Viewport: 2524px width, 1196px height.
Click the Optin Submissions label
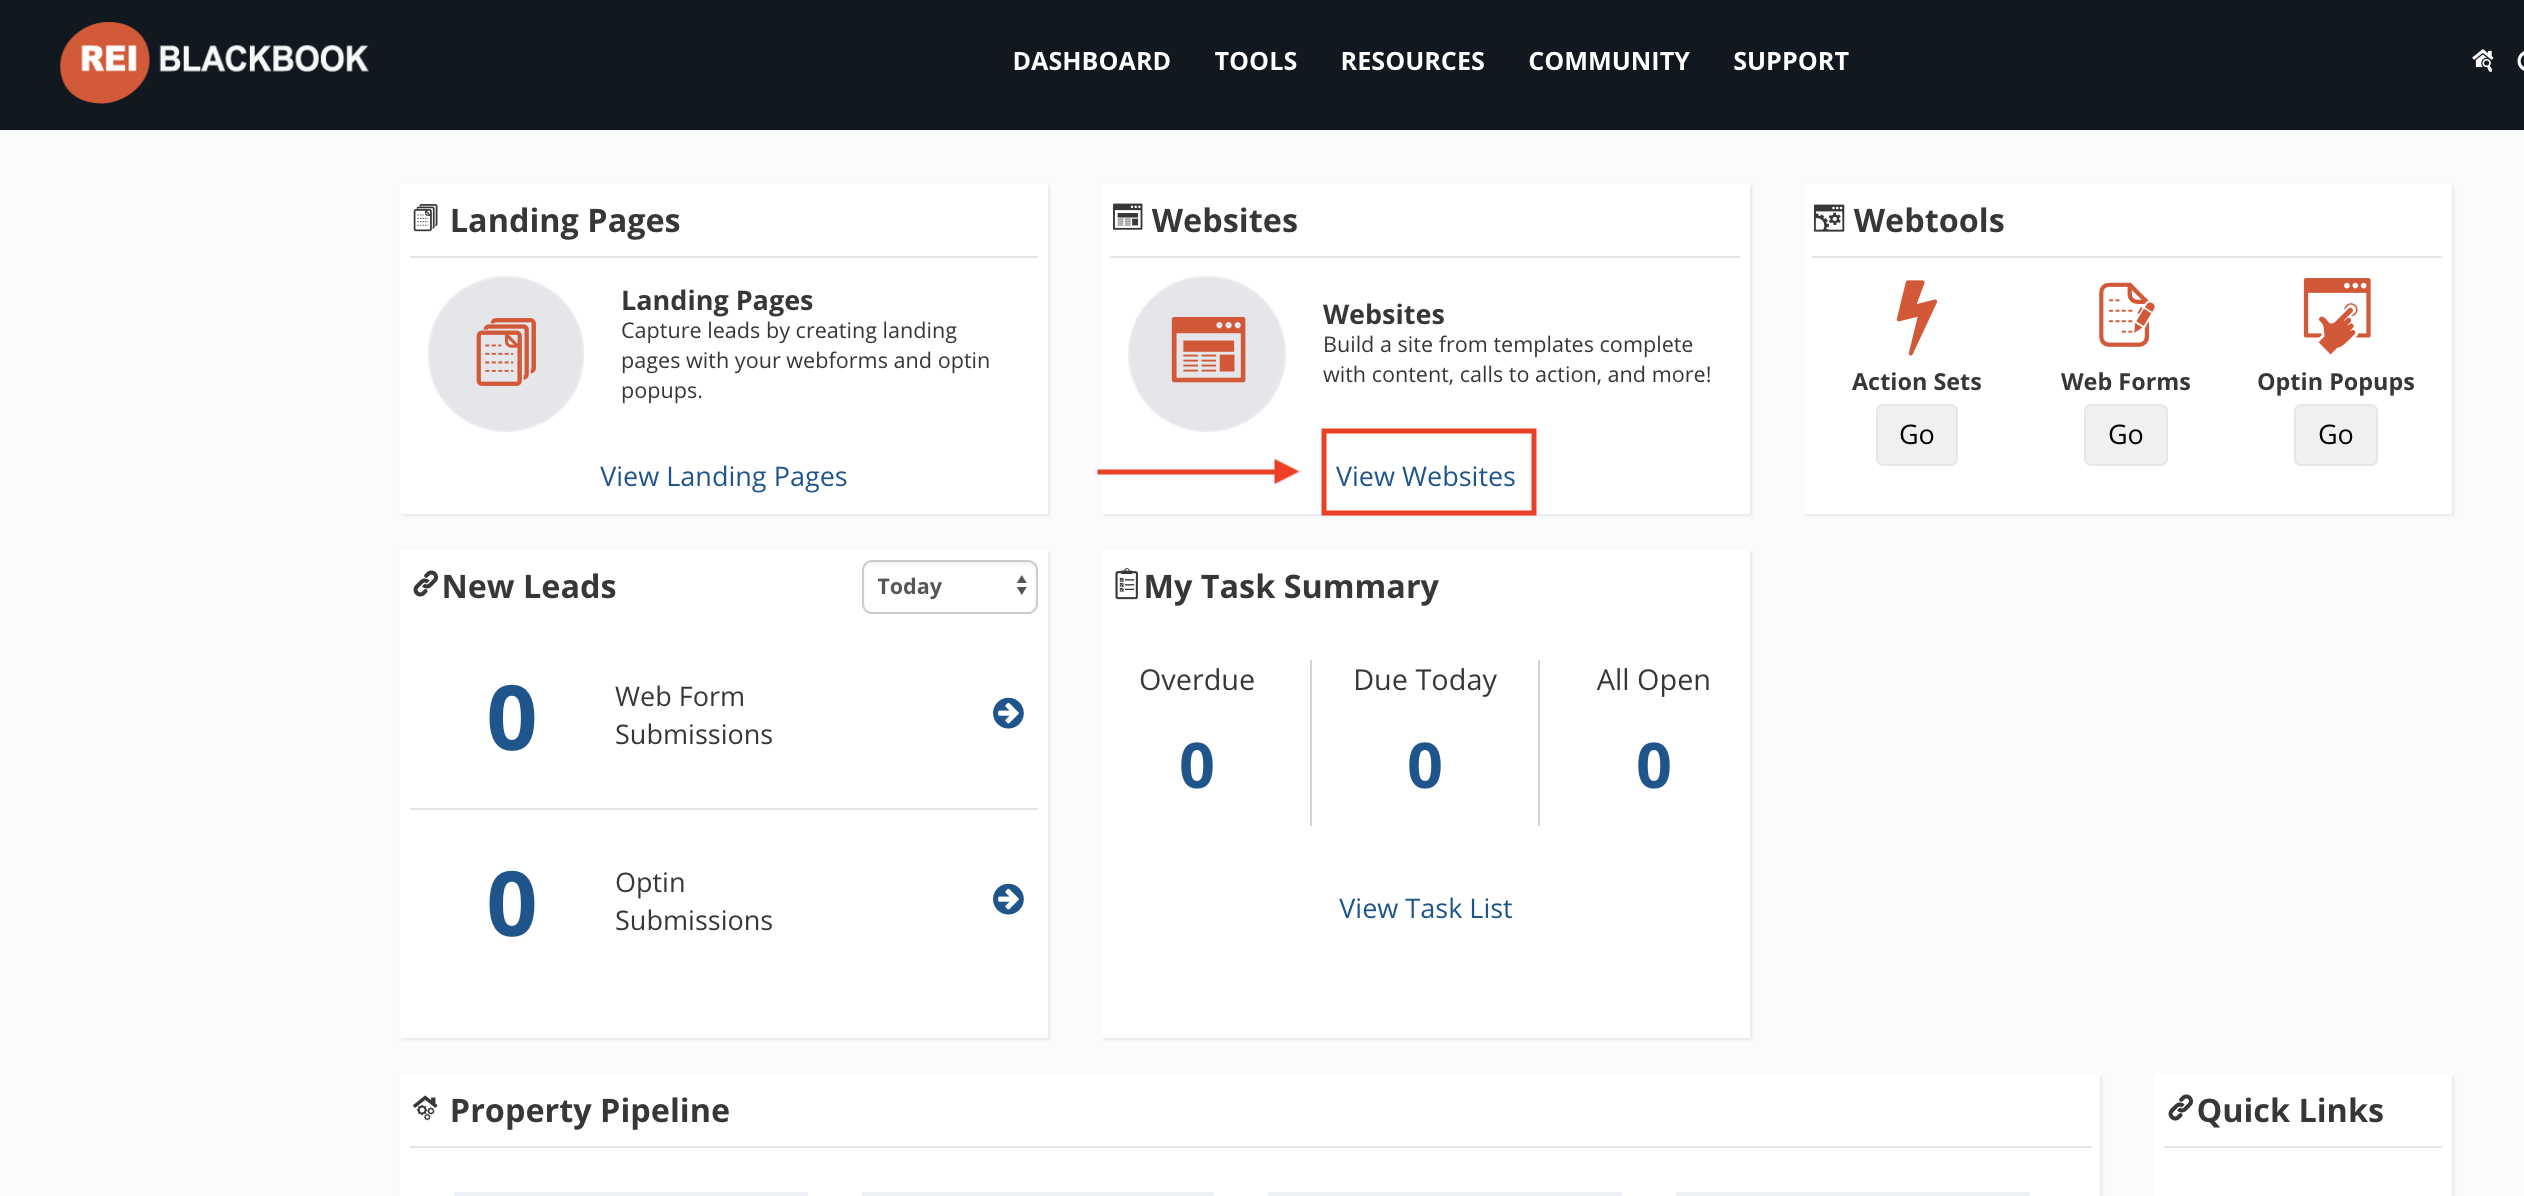(x=693, y=901)
